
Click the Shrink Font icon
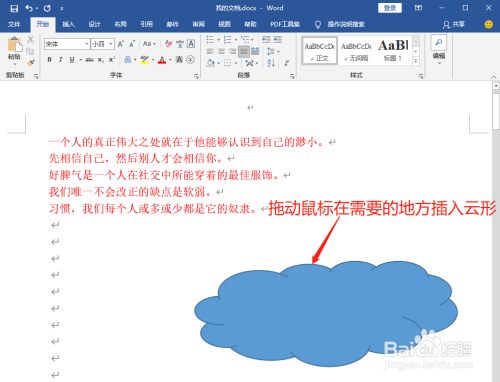132,44
